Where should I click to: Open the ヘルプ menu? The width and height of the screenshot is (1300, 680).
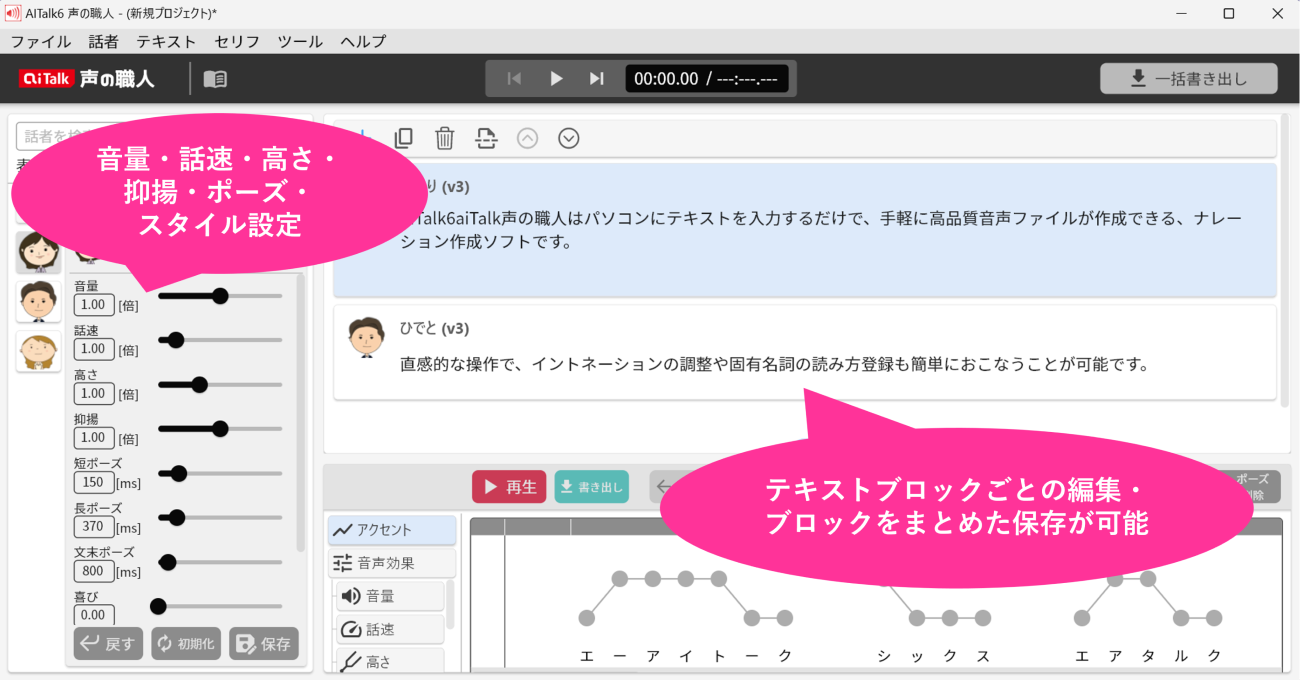click(x=363, y=42)
